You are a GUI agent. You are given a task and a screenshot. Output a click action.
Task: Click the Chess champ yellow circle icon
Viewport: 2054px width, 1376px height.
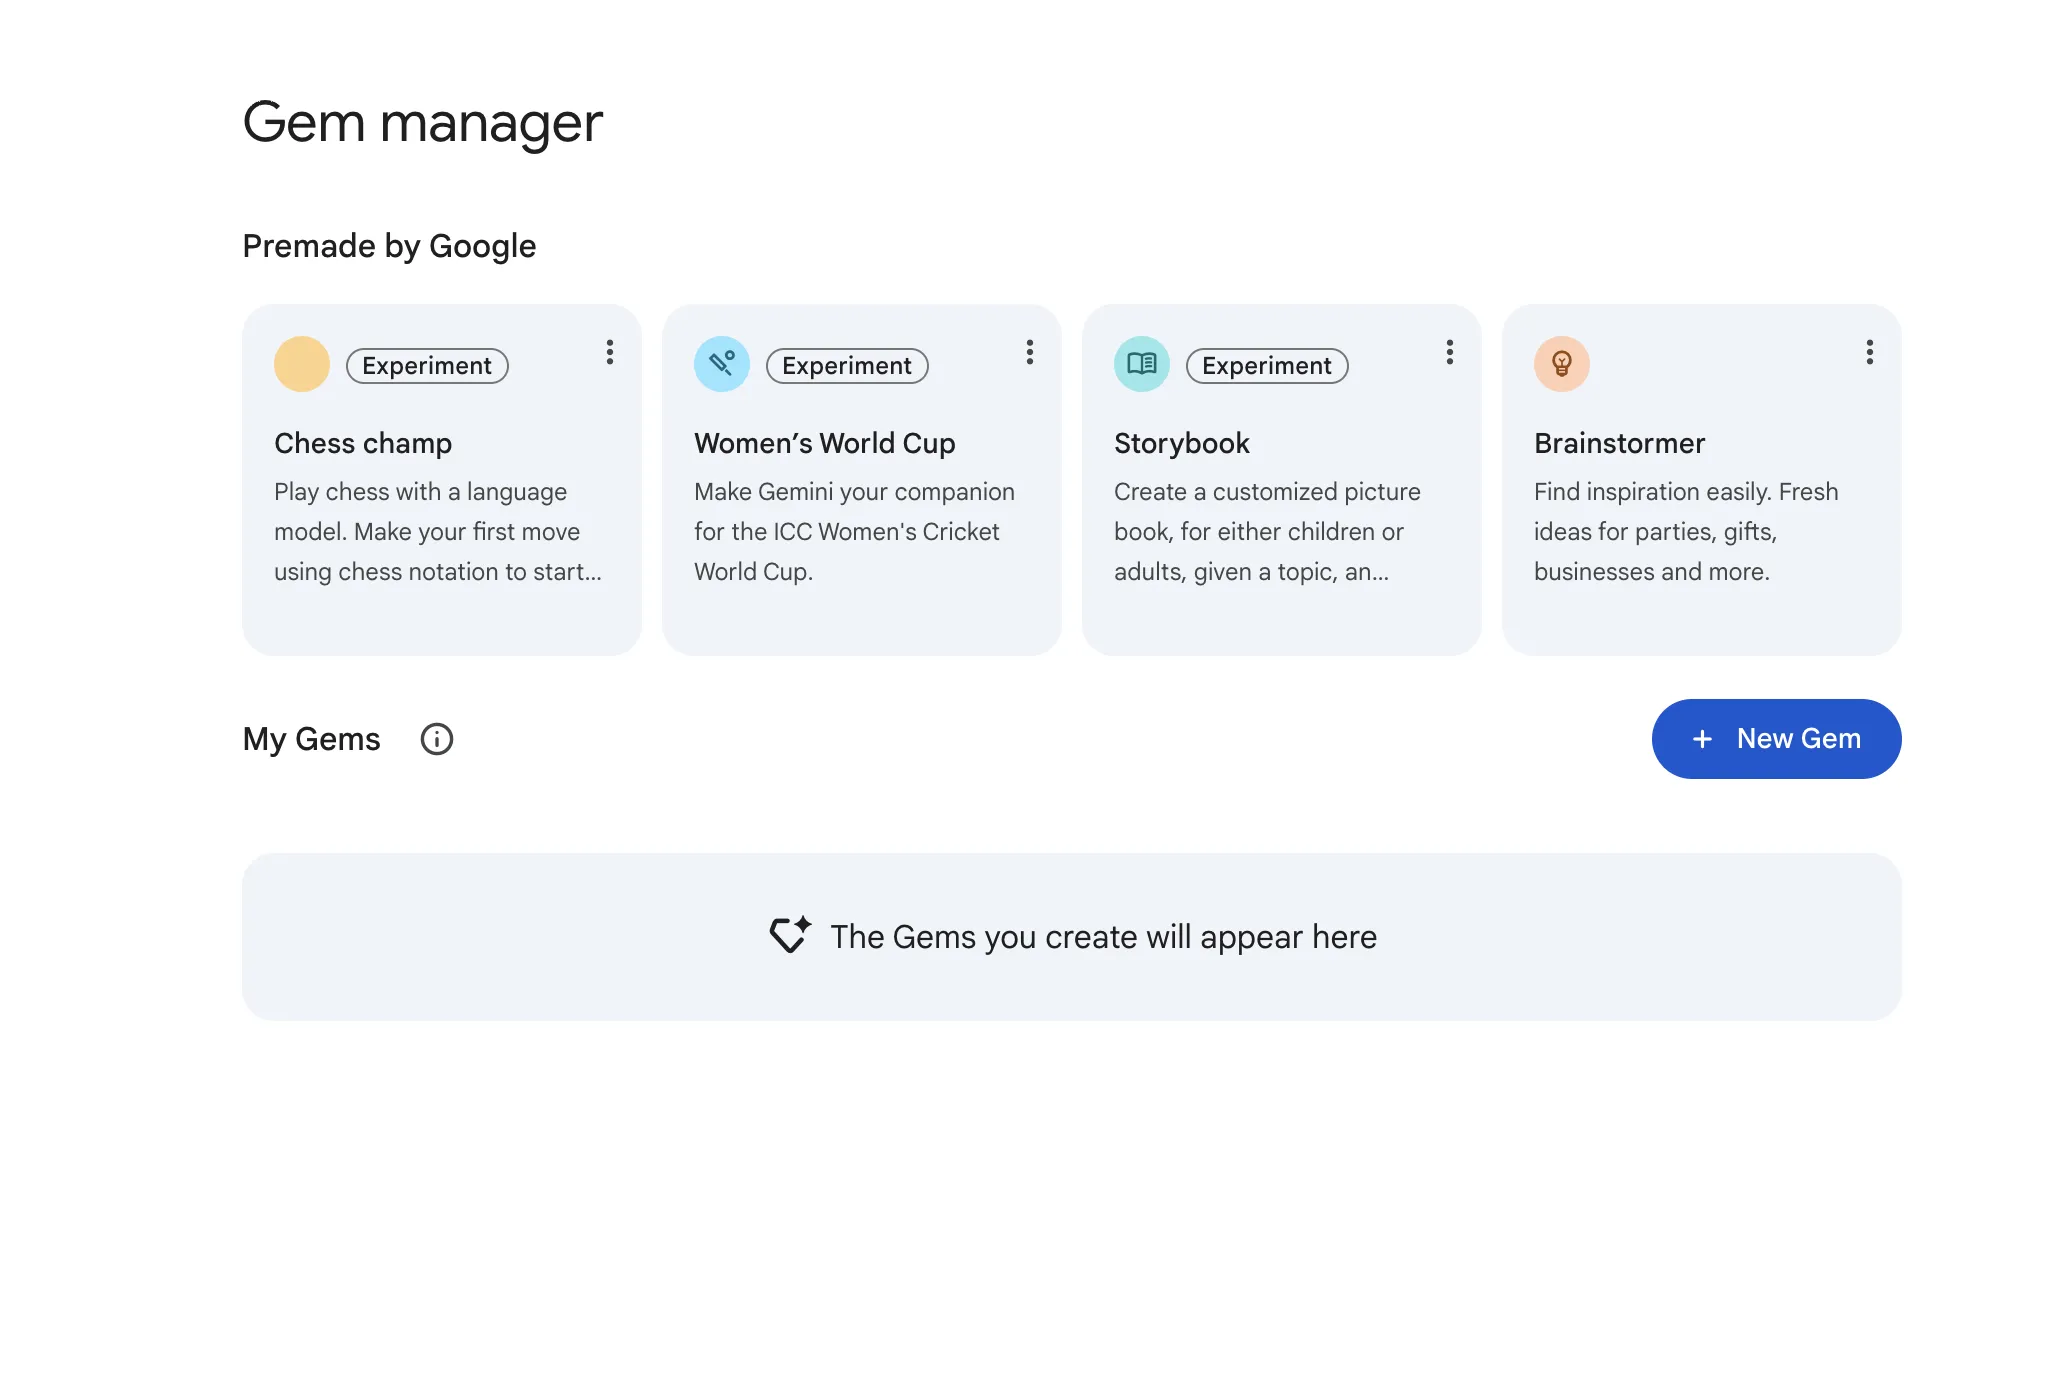[301, 364]
